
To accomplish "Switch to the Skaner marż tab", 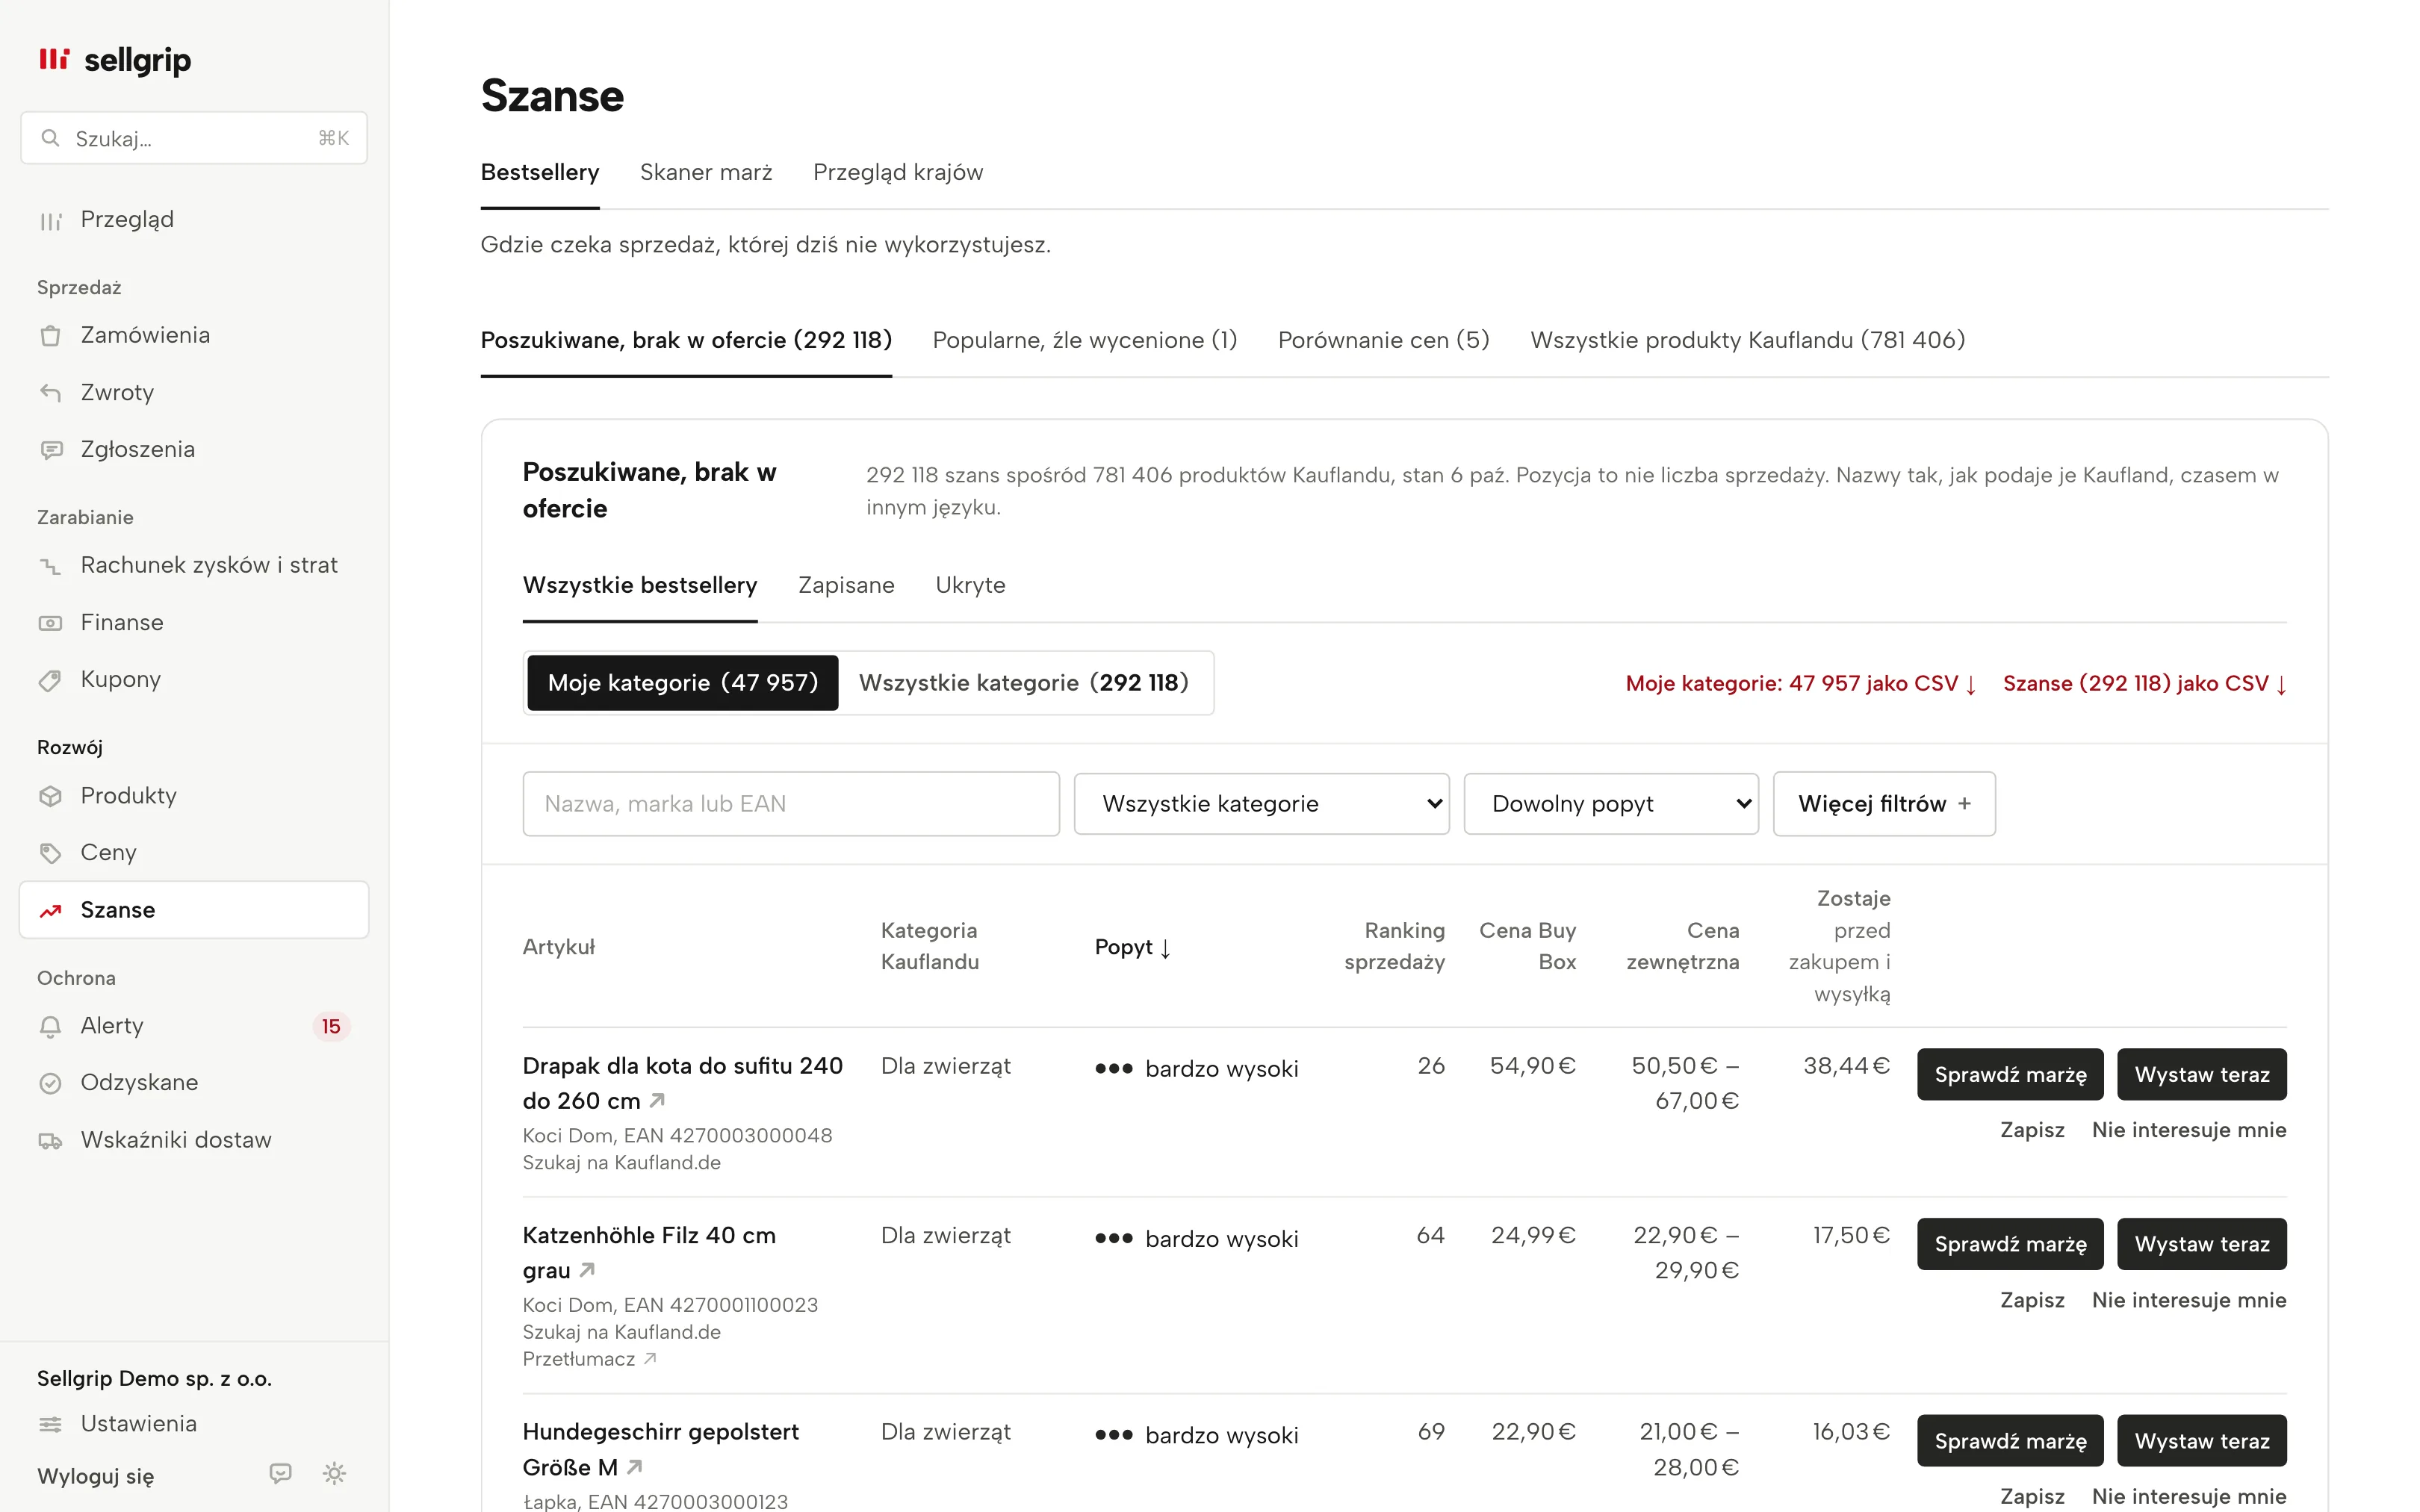I will (x=706, y=172).
